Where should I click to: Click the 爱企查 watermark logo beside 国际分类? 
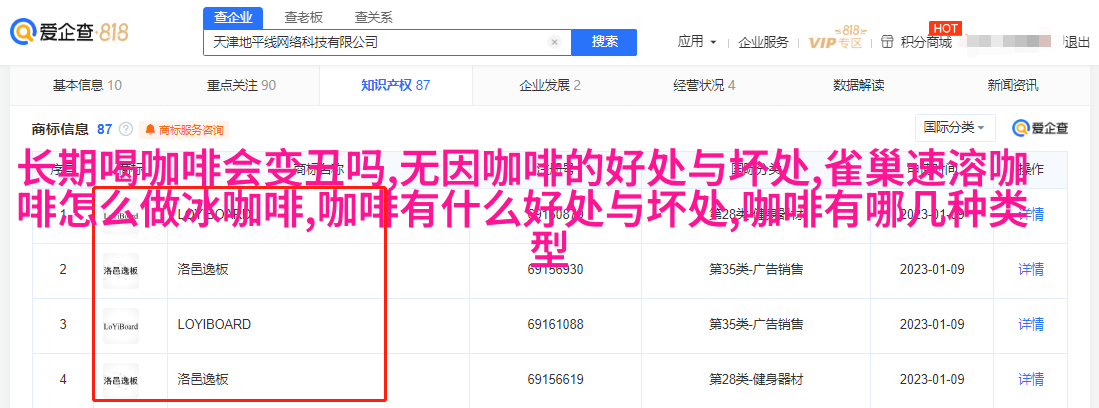pos(1040,128)
